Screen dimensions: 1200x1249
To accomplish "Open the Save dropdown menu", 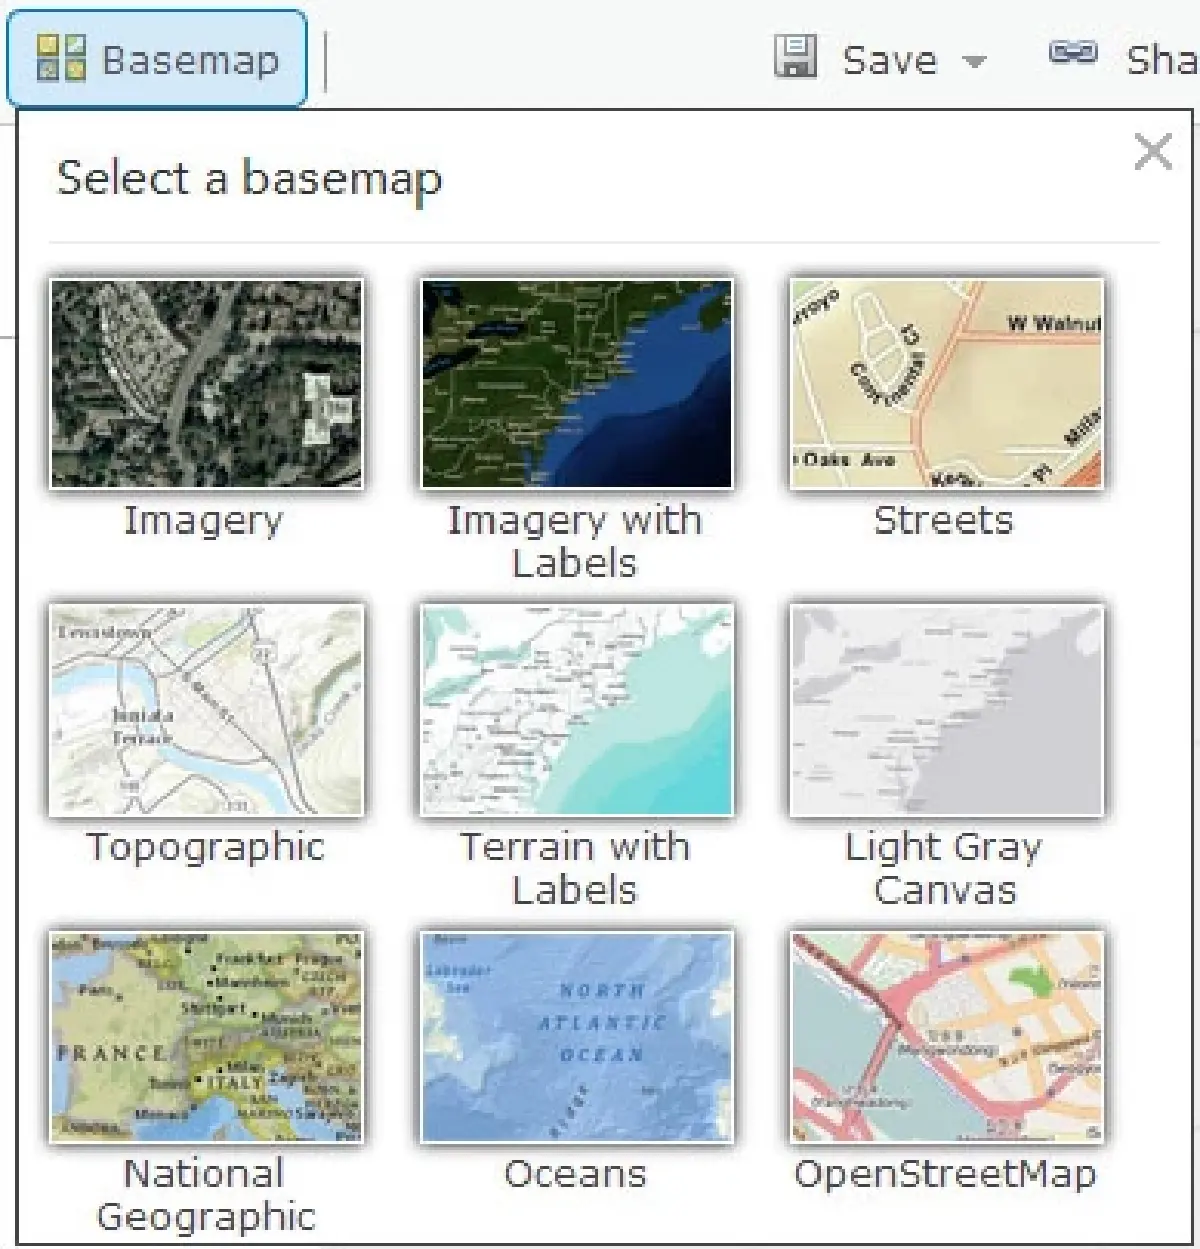I will coord(976,62).
